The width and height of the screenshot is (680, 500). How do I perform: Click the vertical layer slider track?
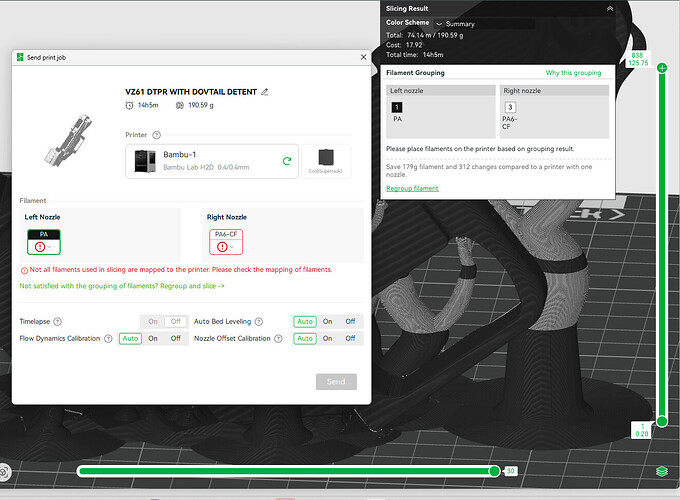(x=662, y=244)
